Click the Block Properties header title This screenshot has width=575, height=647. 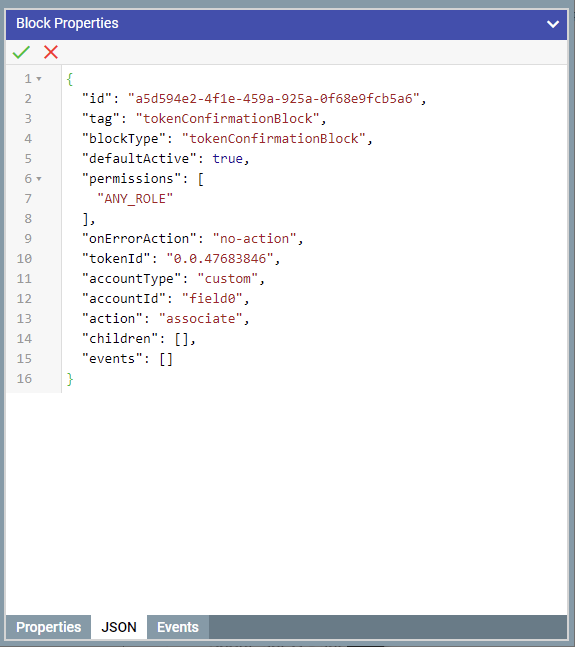(67, 24)
